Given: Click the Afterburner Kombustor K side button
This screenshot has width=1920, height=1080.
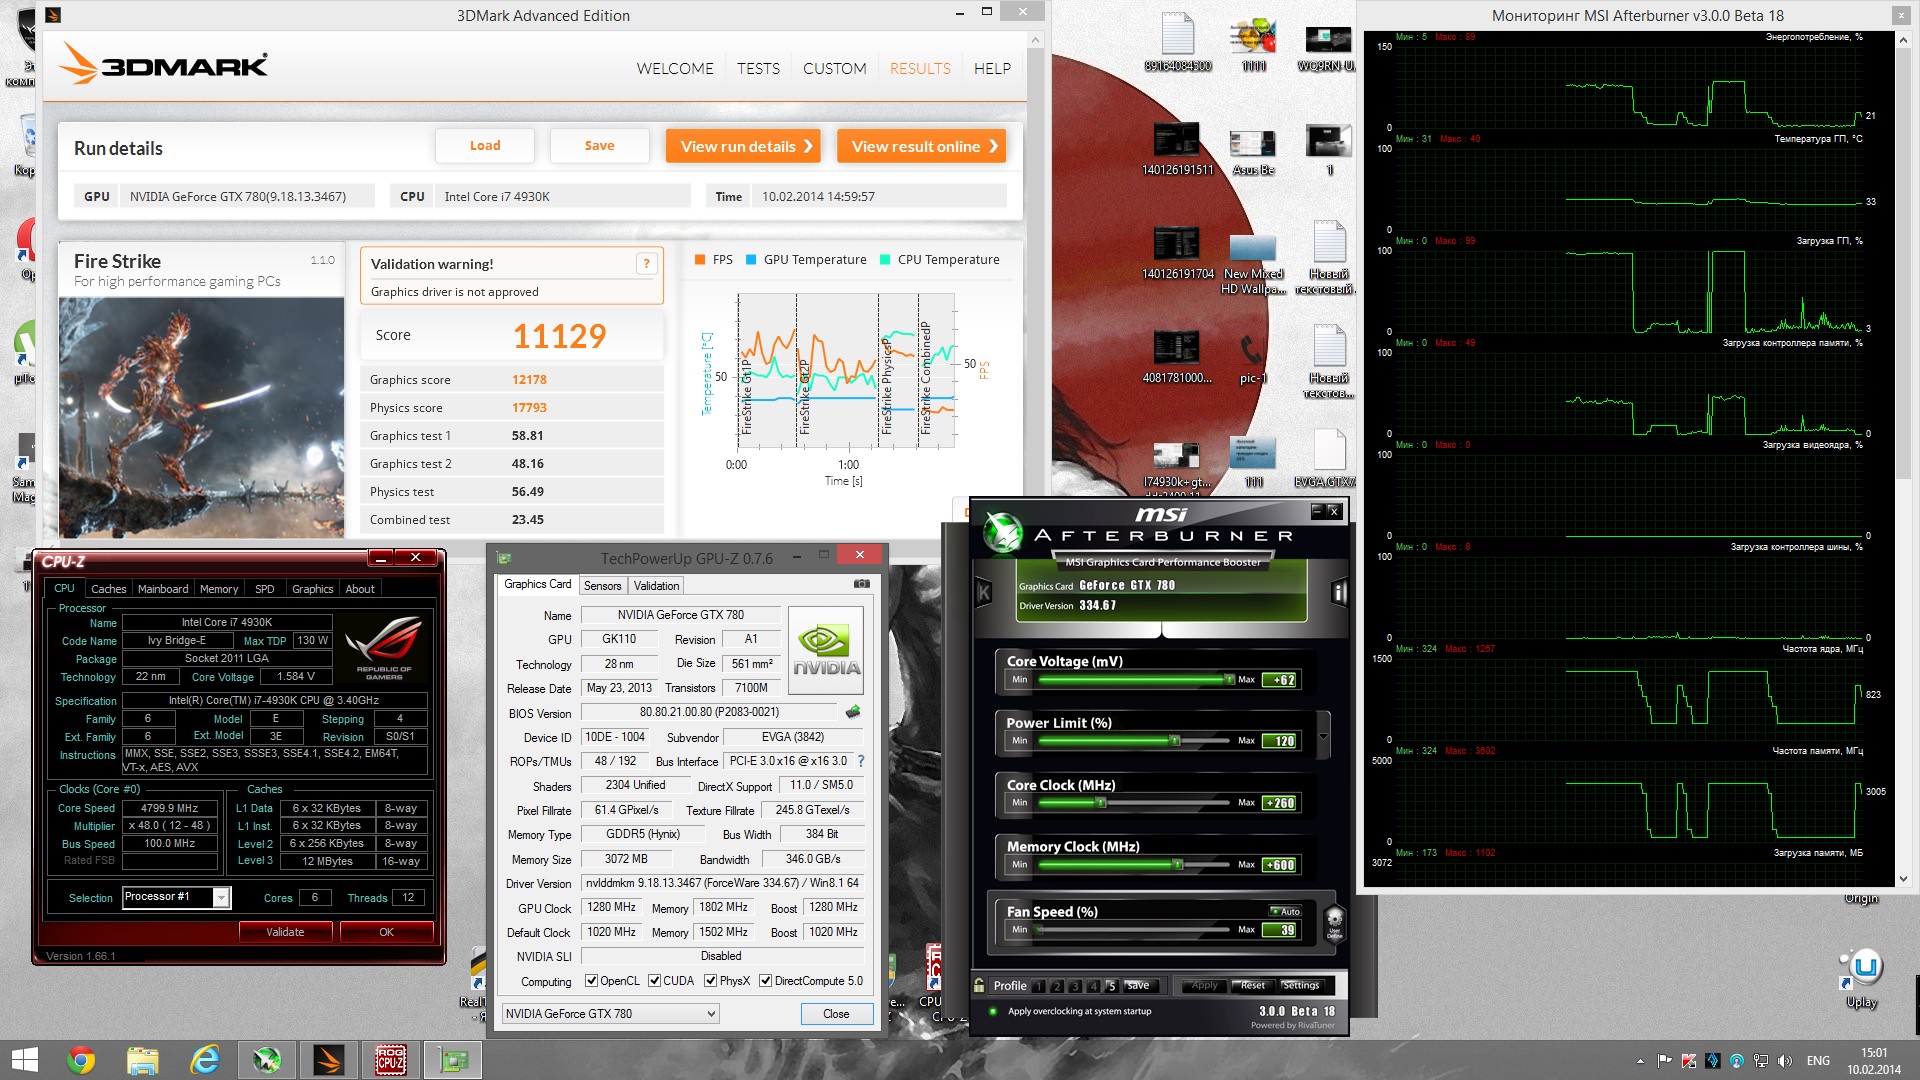Looking at the screenshot, I should point(984,593).
